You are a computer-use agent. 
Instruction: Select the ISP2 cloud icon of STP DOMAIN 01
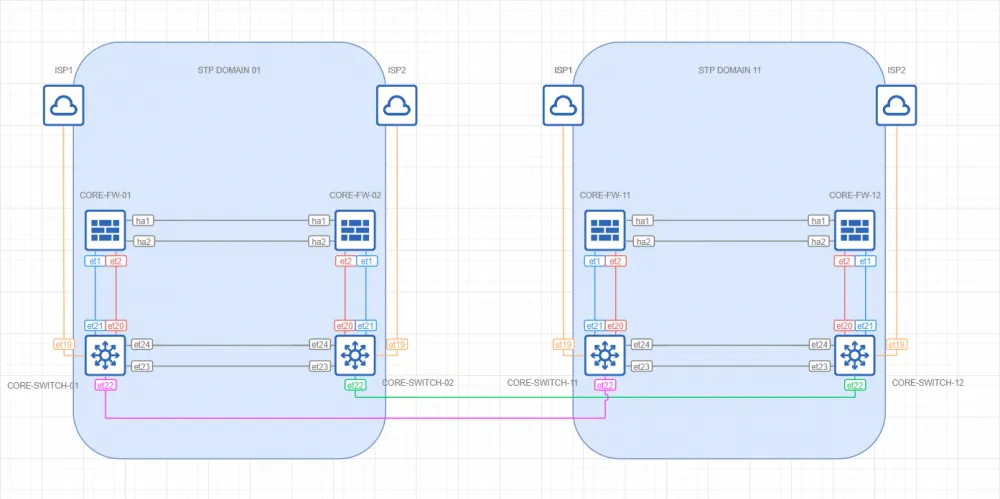point(397,105)
